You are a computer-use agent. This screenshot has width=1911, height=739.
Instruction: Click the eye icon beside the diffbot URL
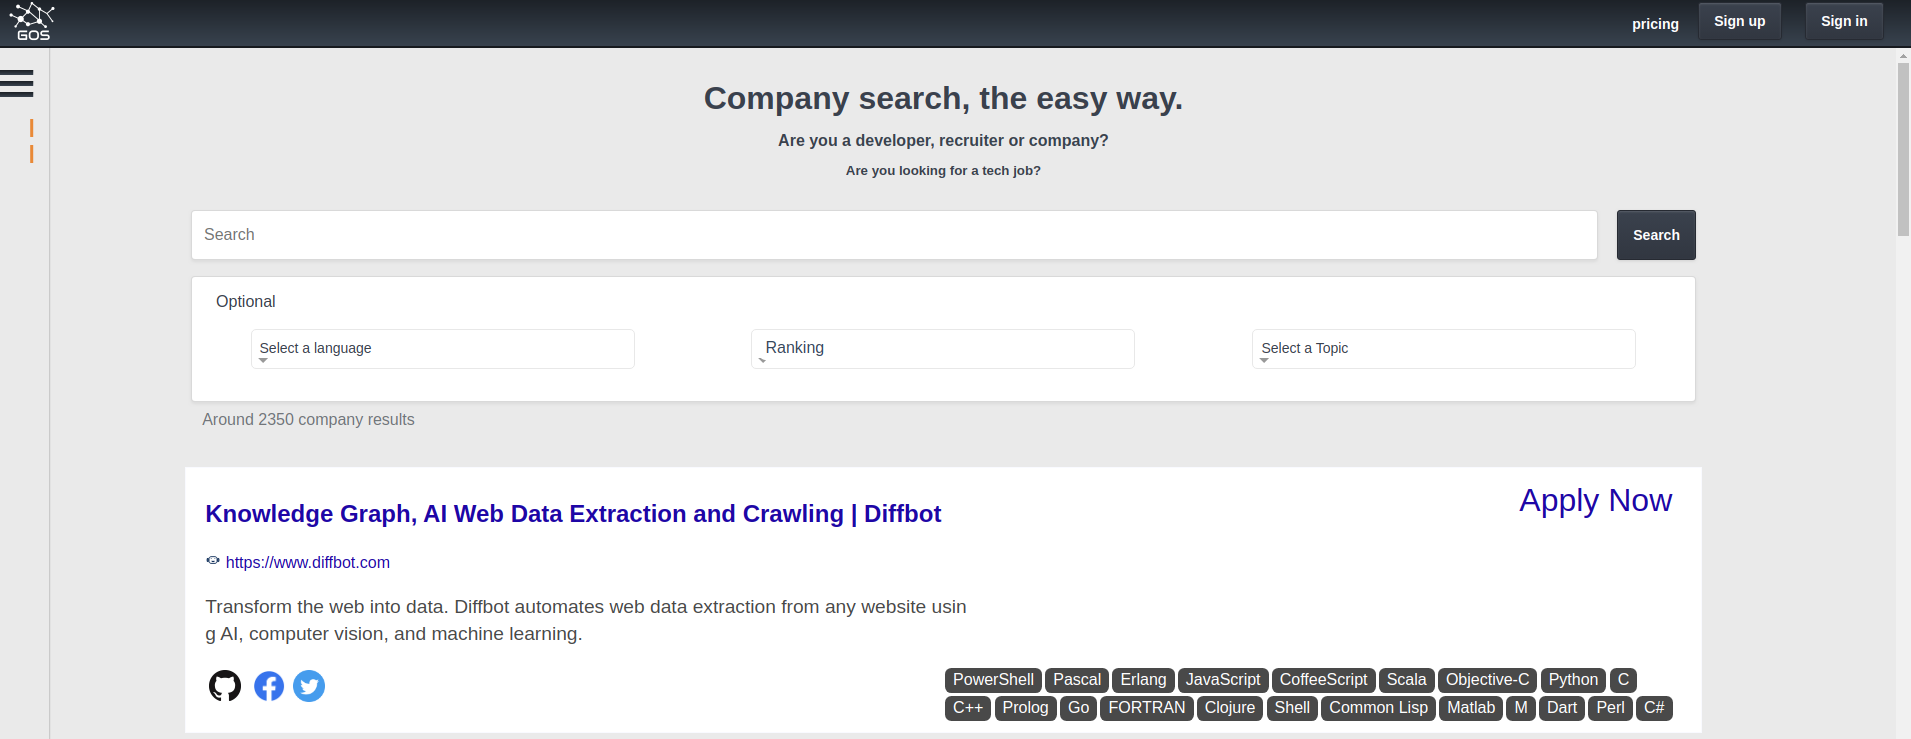click(213, 561)
